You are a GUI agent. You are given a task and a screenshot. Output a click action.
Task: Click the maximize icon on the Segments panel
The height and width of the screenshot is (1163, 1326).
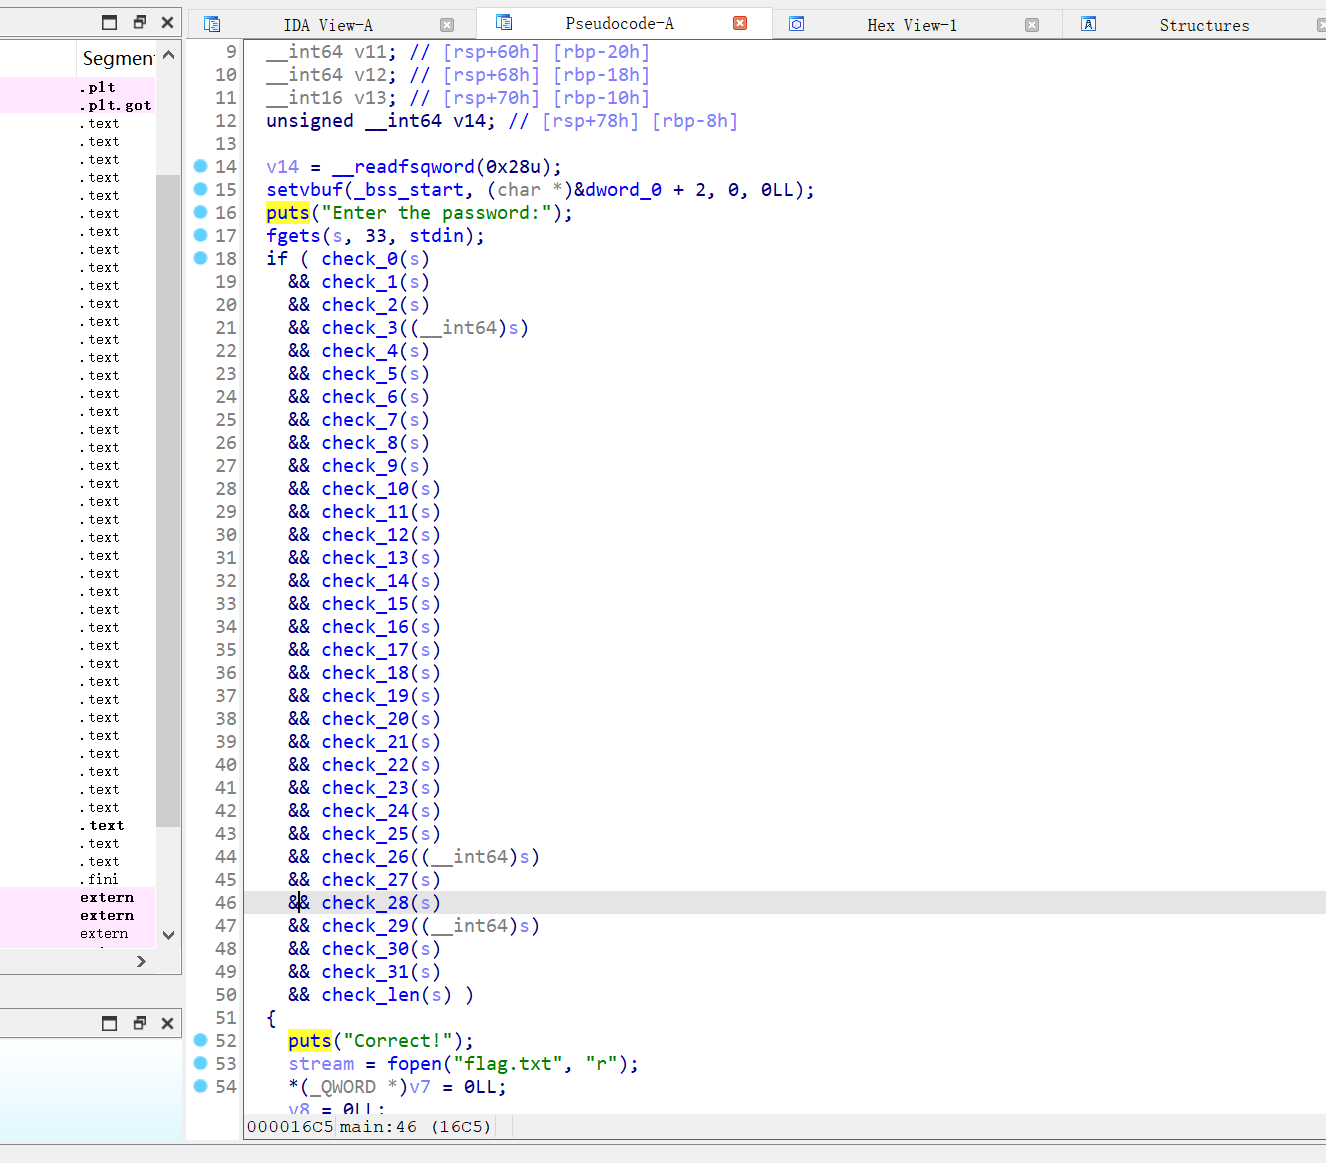(x=109, y=21)
